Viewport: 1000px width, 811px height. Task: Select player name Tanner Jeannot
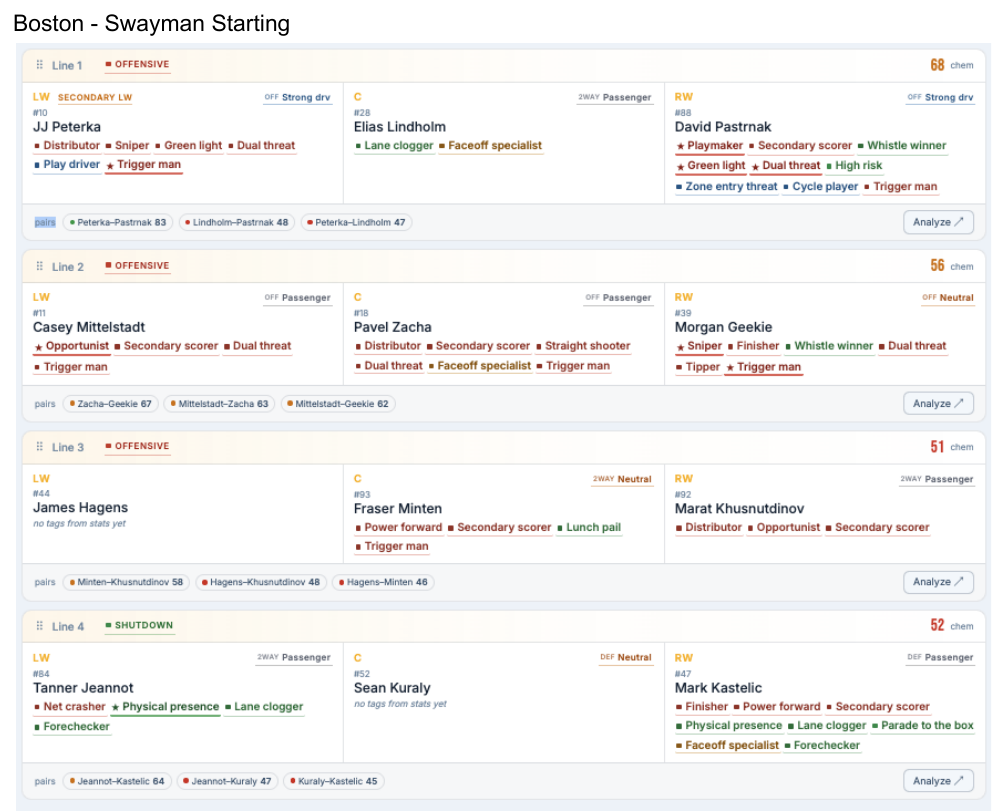point(84,688)
